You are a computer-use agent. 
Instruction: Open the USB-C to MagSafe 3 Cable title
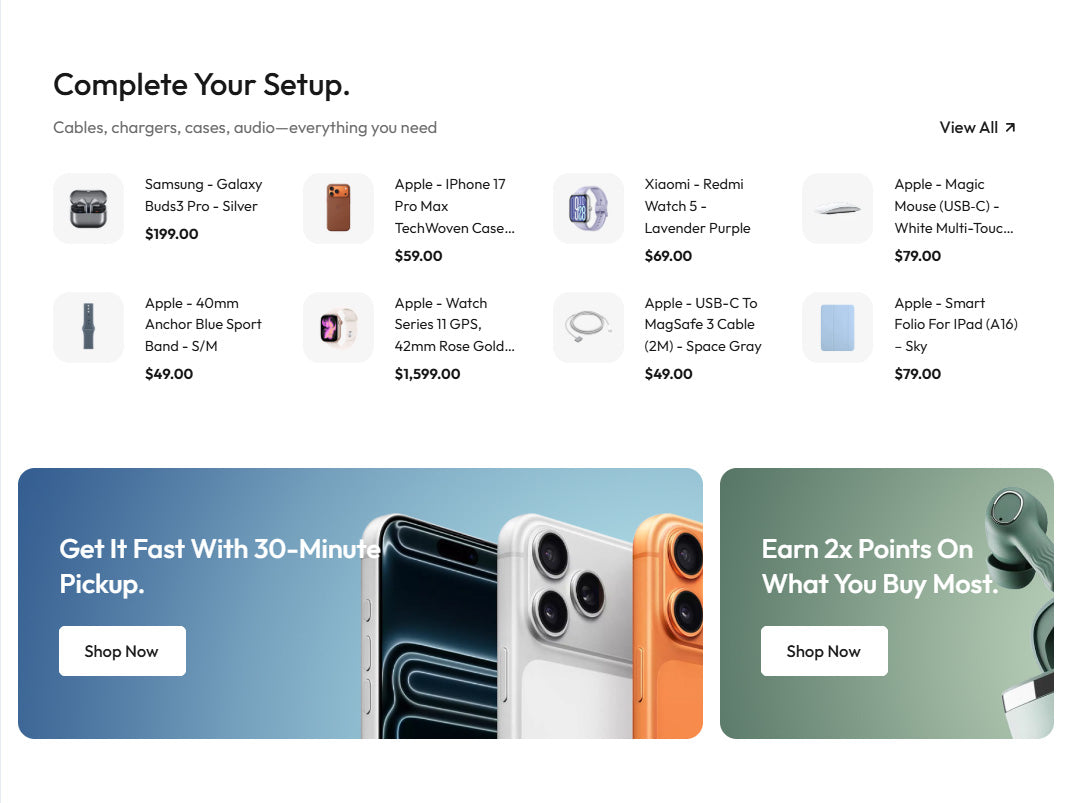(703, 324)
